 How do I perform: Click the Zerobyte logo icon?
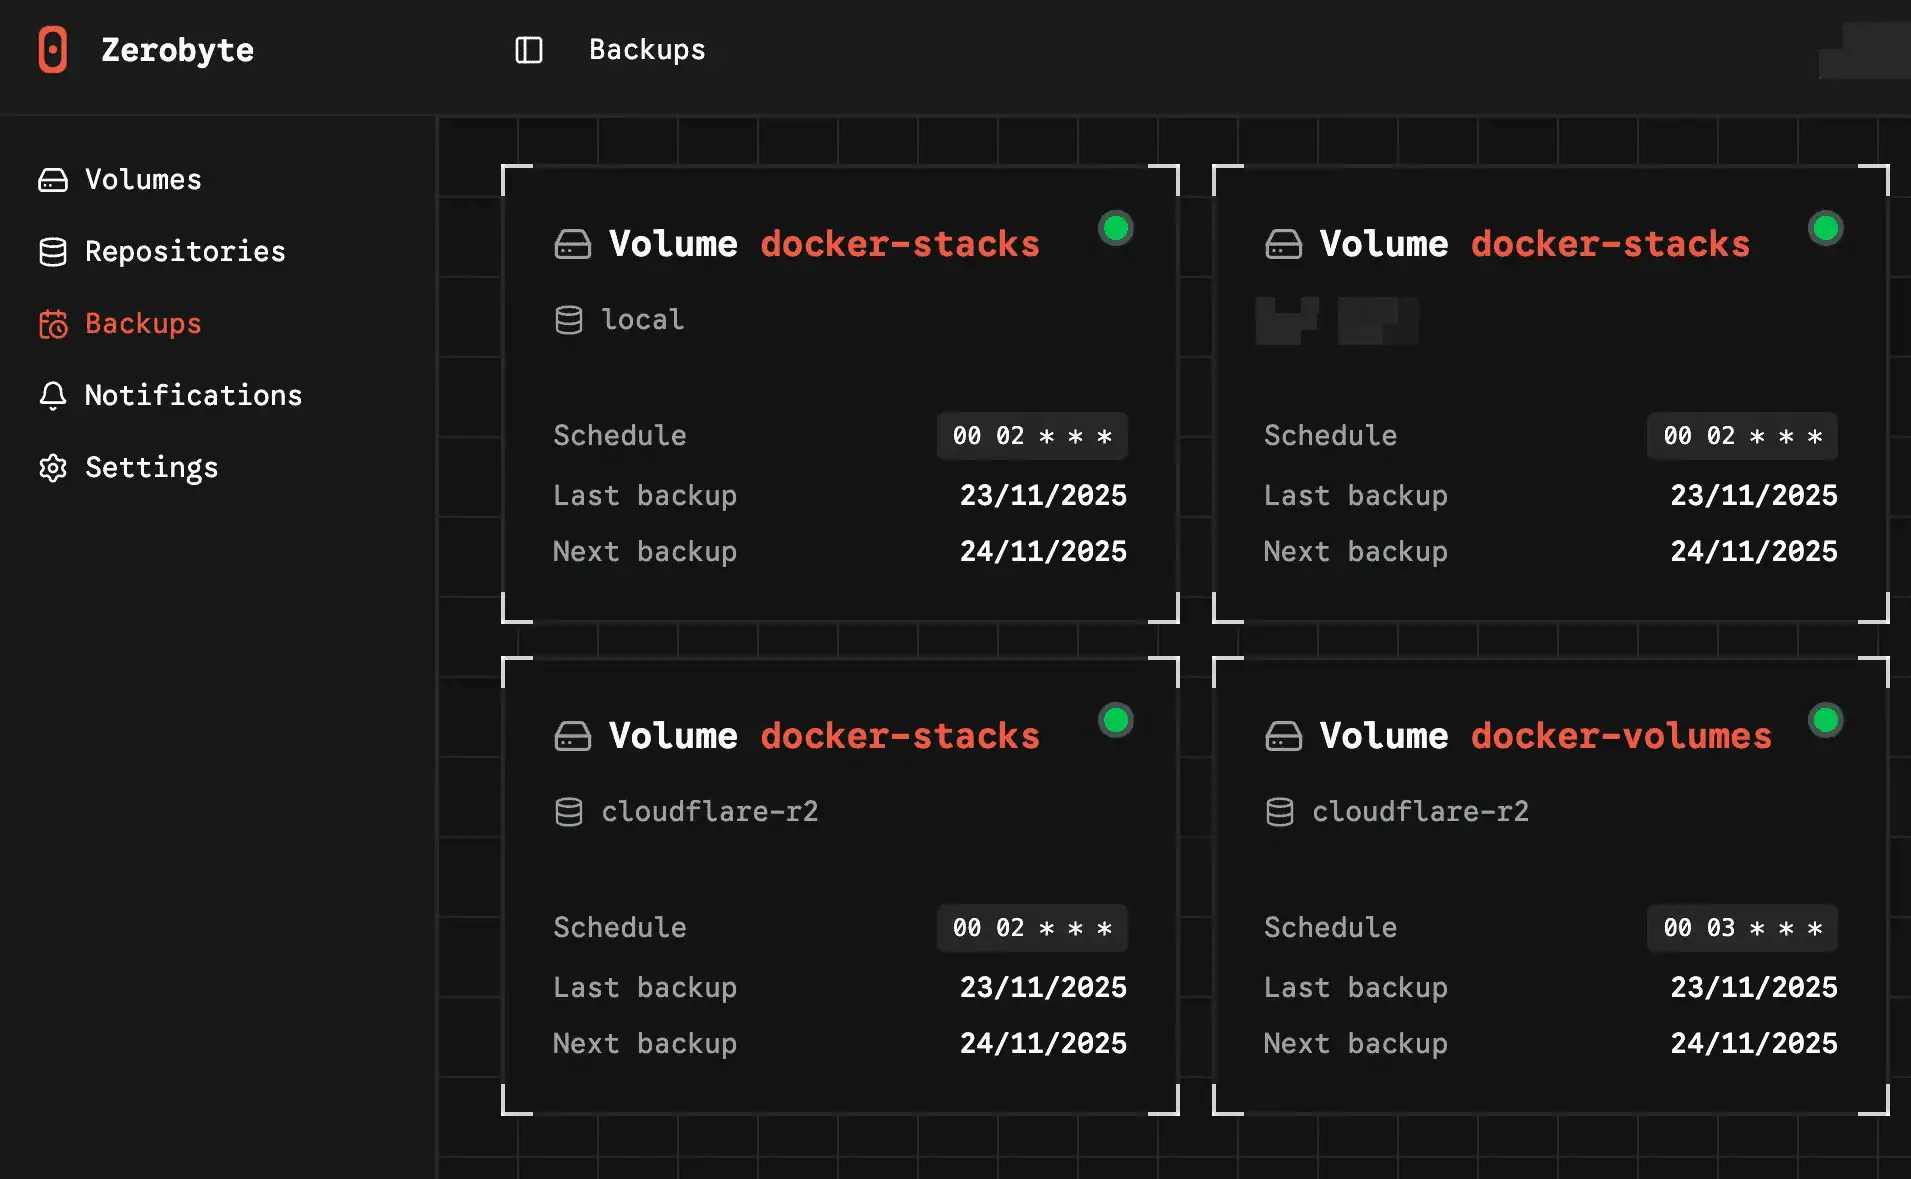(52, 50)
